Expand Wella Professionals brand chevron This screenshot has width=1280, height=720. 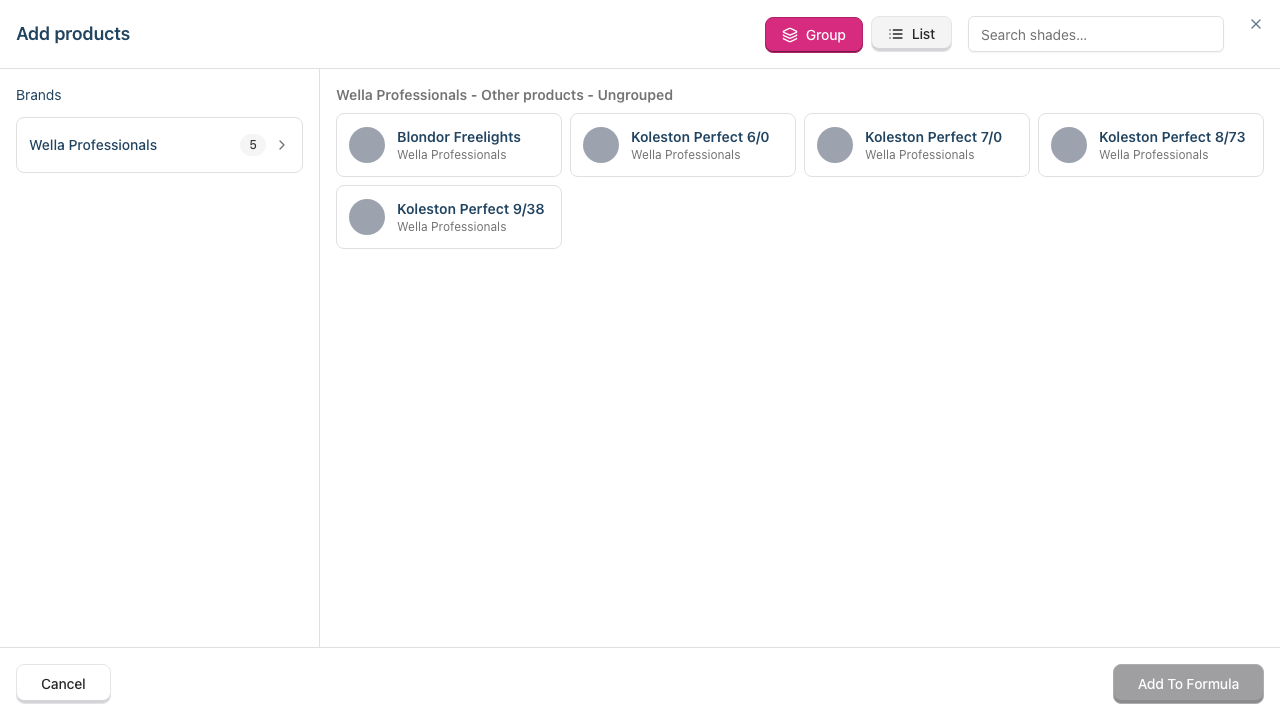[282, 145]
